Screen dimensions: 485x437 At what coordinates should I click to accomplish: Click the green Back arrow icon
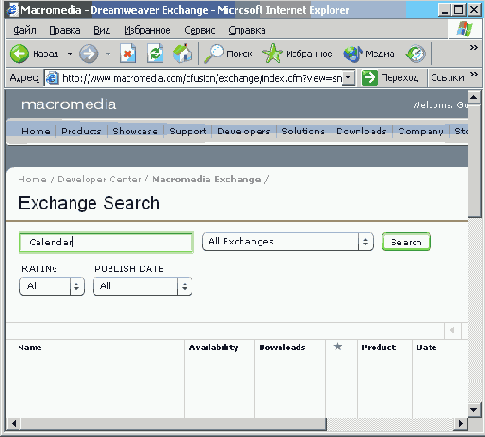19,53
